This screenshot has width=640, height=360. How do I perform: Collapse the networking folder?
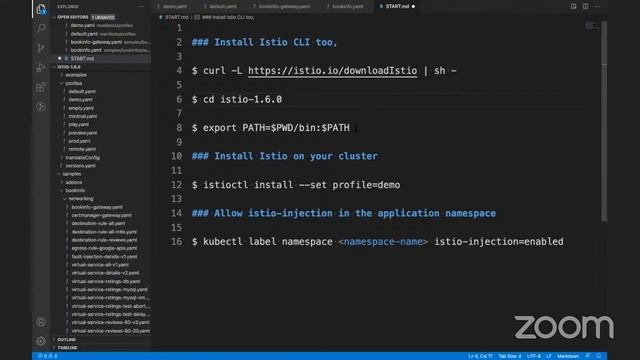point(80,199)
